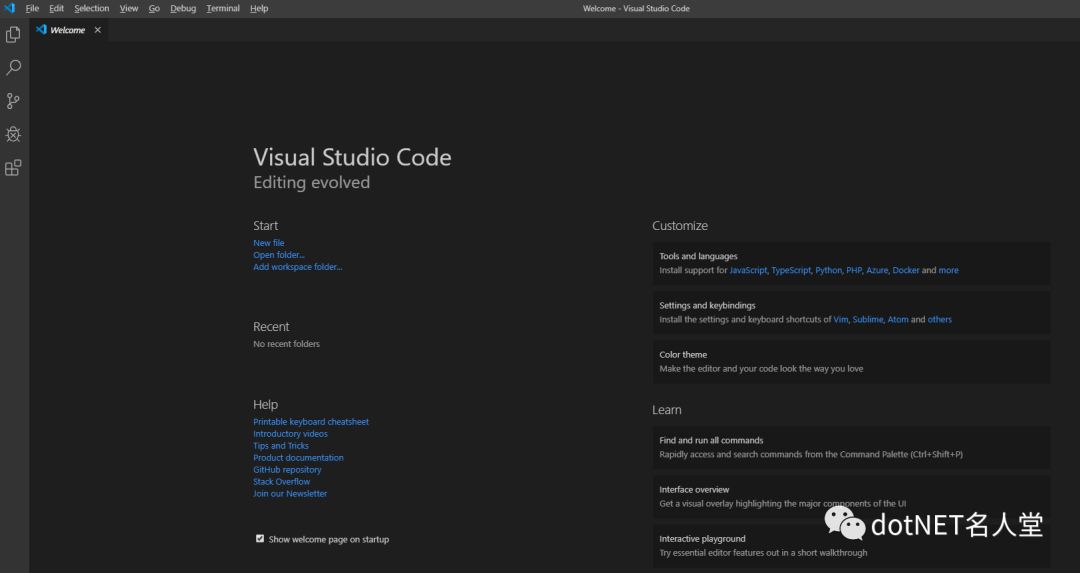Viewport: 1080px width, 573px height.
Task: Open the Source Control view icon
Action: pyautogui.click(x=13, y=101)
